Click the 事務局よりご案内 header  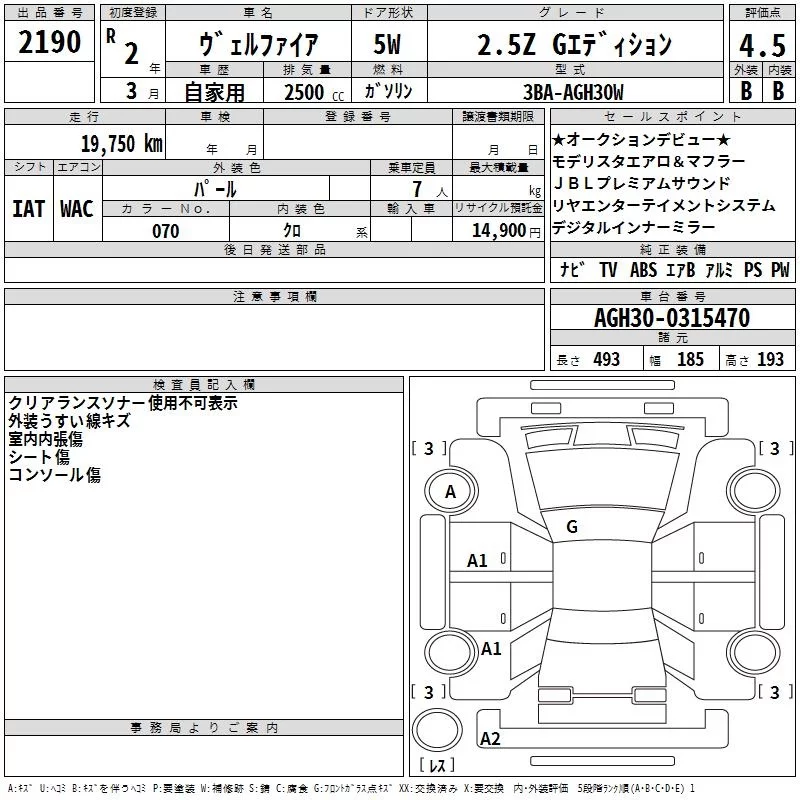tap(204, 728)
